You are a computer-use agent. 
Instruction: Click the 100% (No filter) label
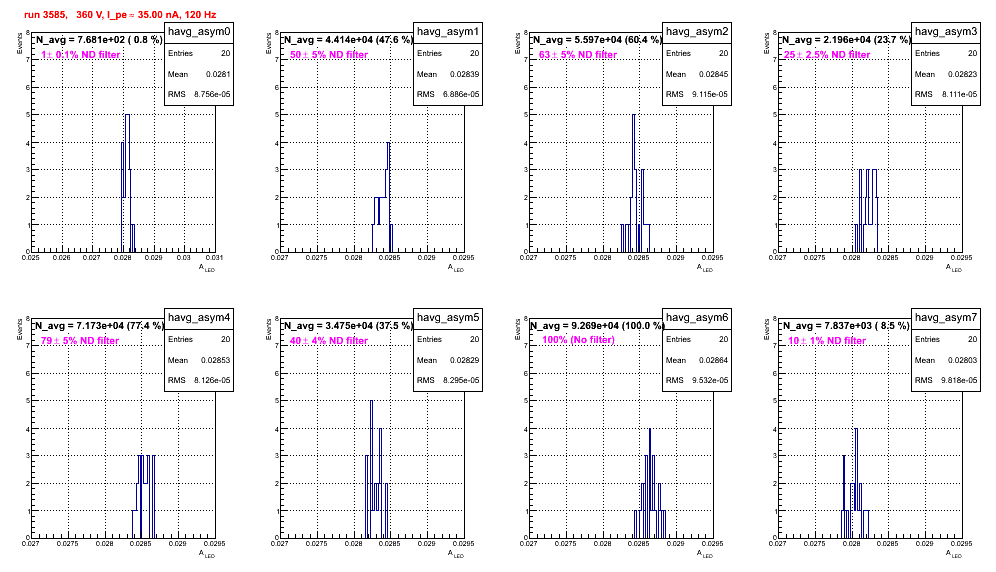(x=578, y=340)
